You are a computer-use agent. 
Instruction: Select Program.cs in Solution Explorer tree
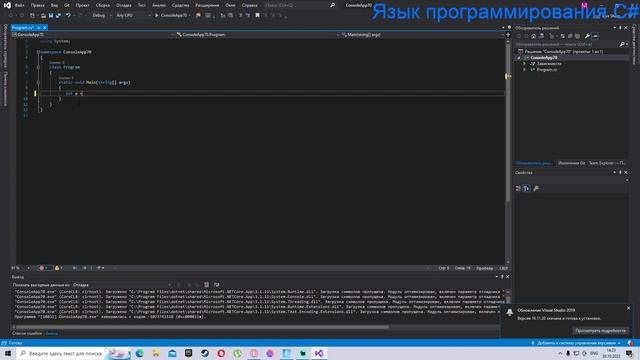(547, 70)
